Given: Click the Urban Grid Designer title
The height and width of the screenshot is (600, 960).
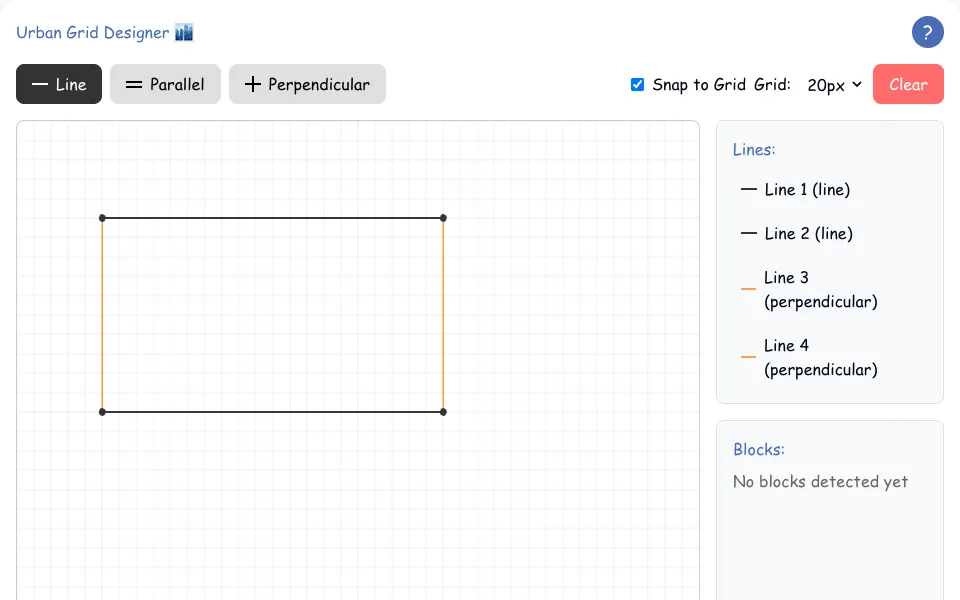Looking at the screenshot, I should [92, 32].
